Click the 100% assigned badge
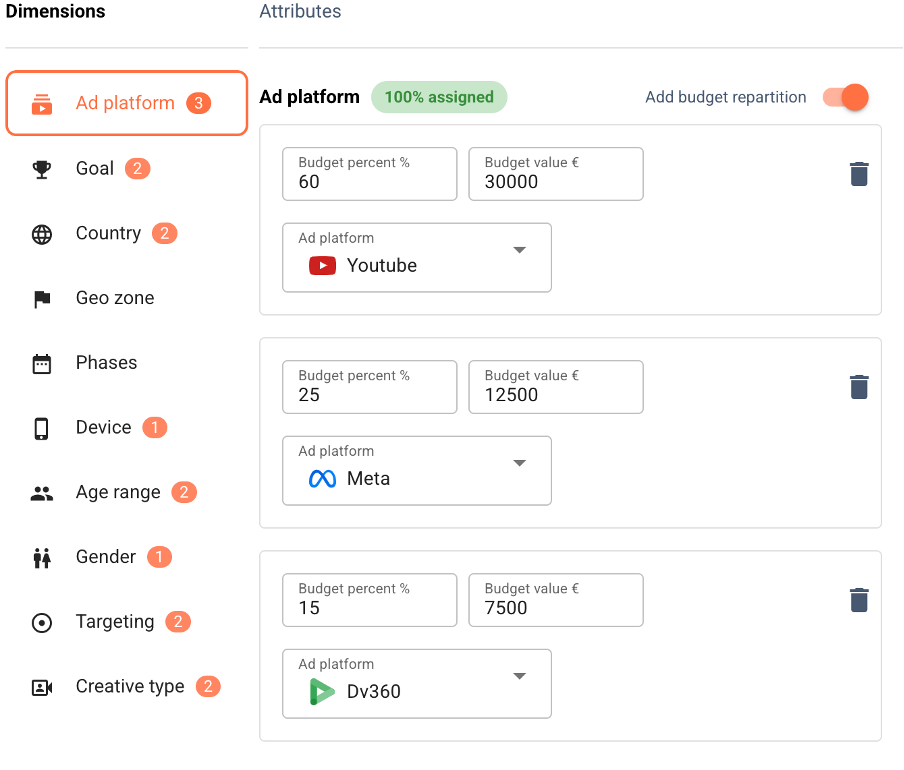Viewport: 904px width, 770px height. 439,97
